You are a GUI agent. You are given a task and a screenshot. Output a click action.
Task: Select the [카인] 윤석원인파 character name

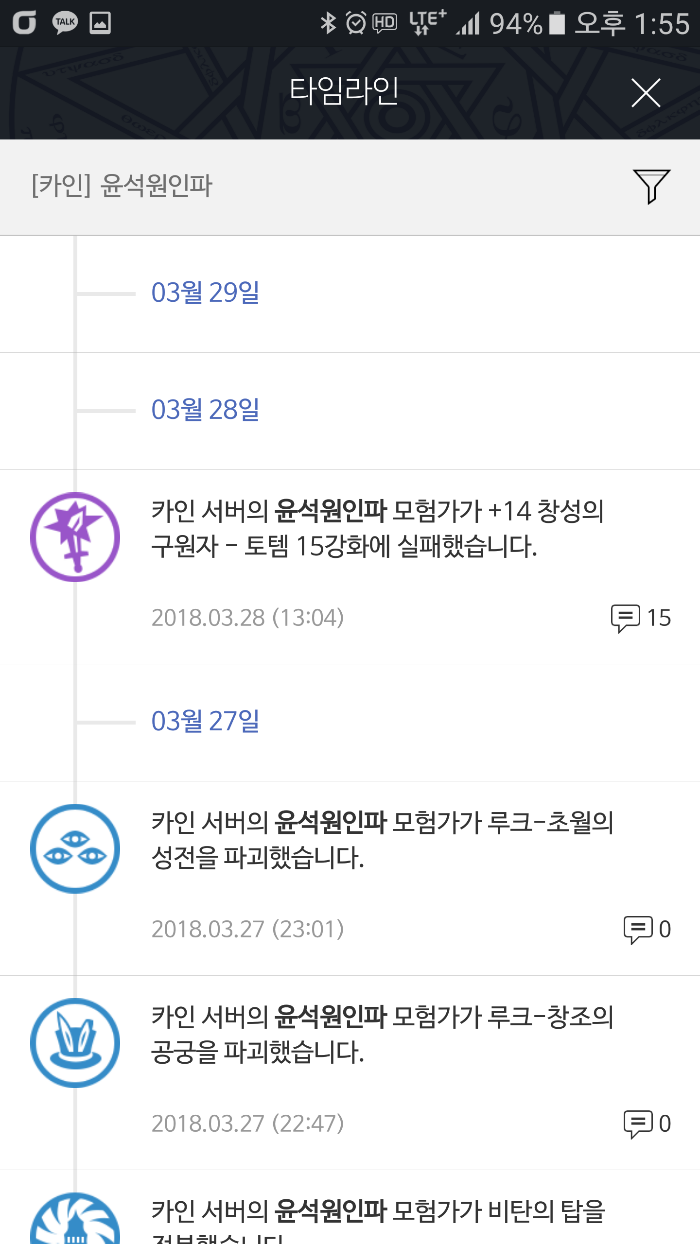point(122,186)
